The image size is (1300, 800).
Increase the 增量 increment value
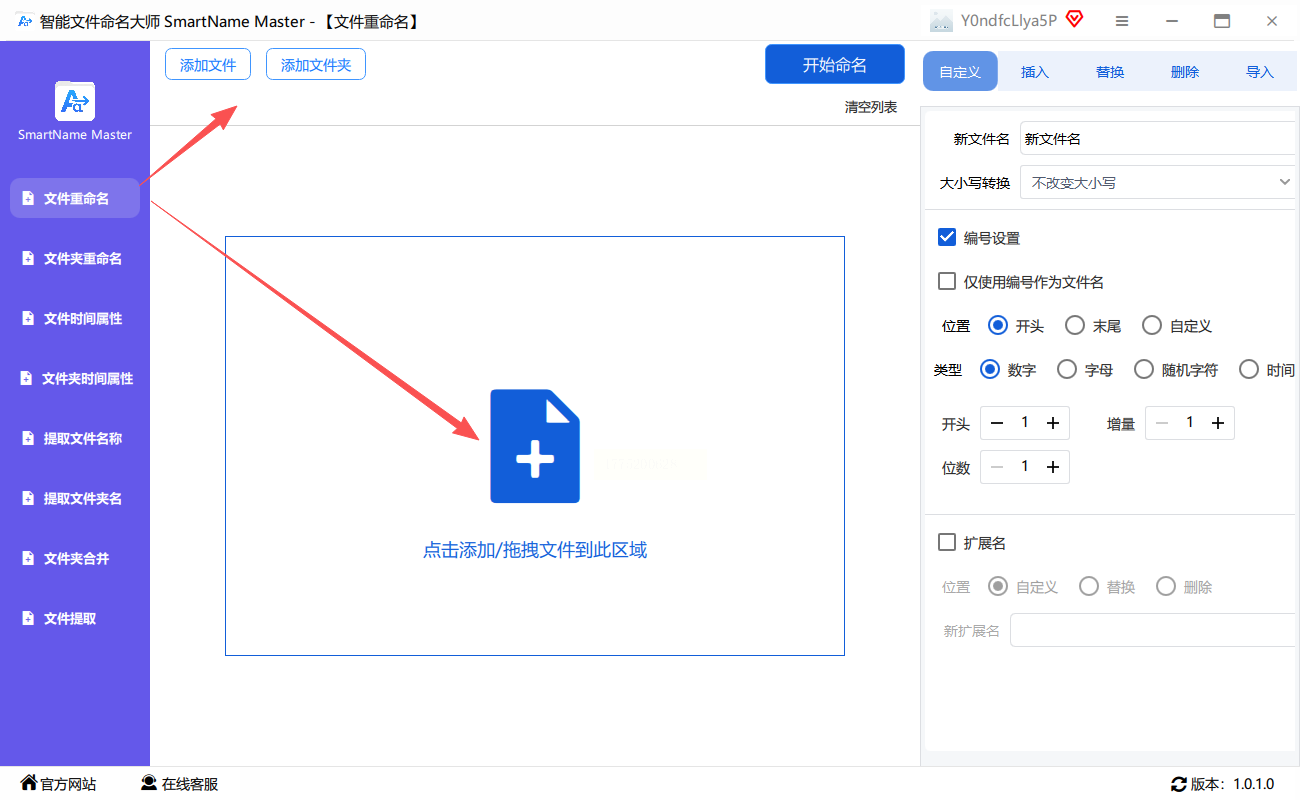(x=1218, y=424)
